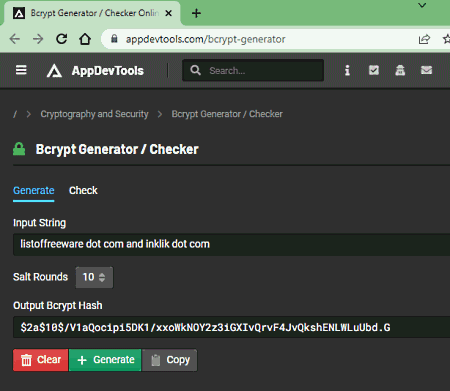Open the browser home page

point(85,39)
